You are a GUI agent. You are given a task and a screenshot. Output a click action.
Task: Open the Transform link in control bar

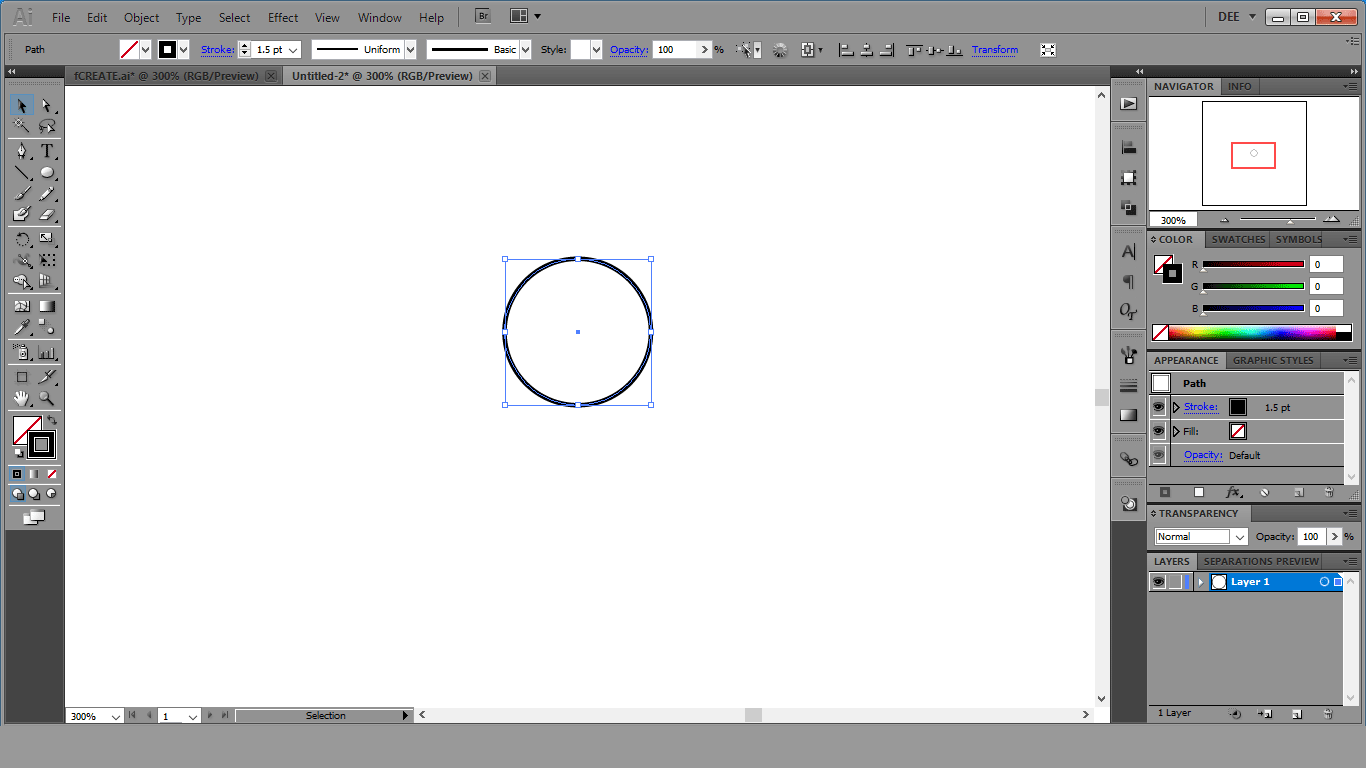tap(995, 50)
